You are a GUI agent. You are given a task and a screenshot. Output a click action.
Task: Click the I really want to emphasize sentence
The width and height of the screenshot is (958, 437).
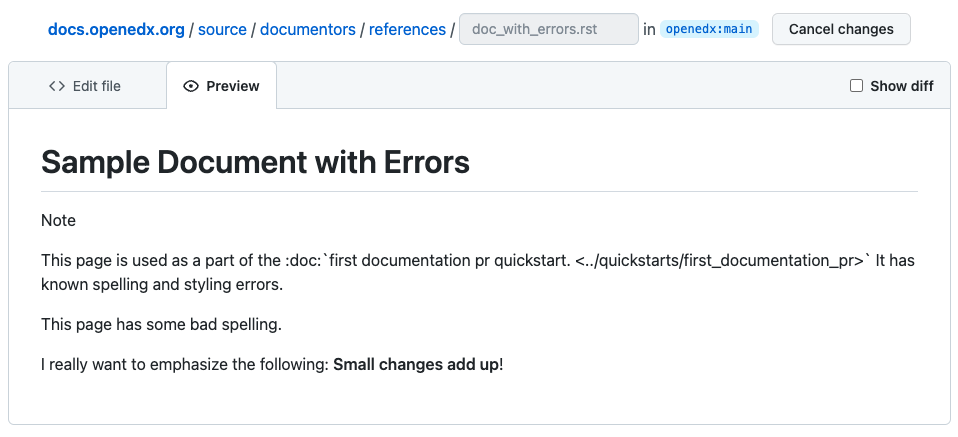(185, 364)
